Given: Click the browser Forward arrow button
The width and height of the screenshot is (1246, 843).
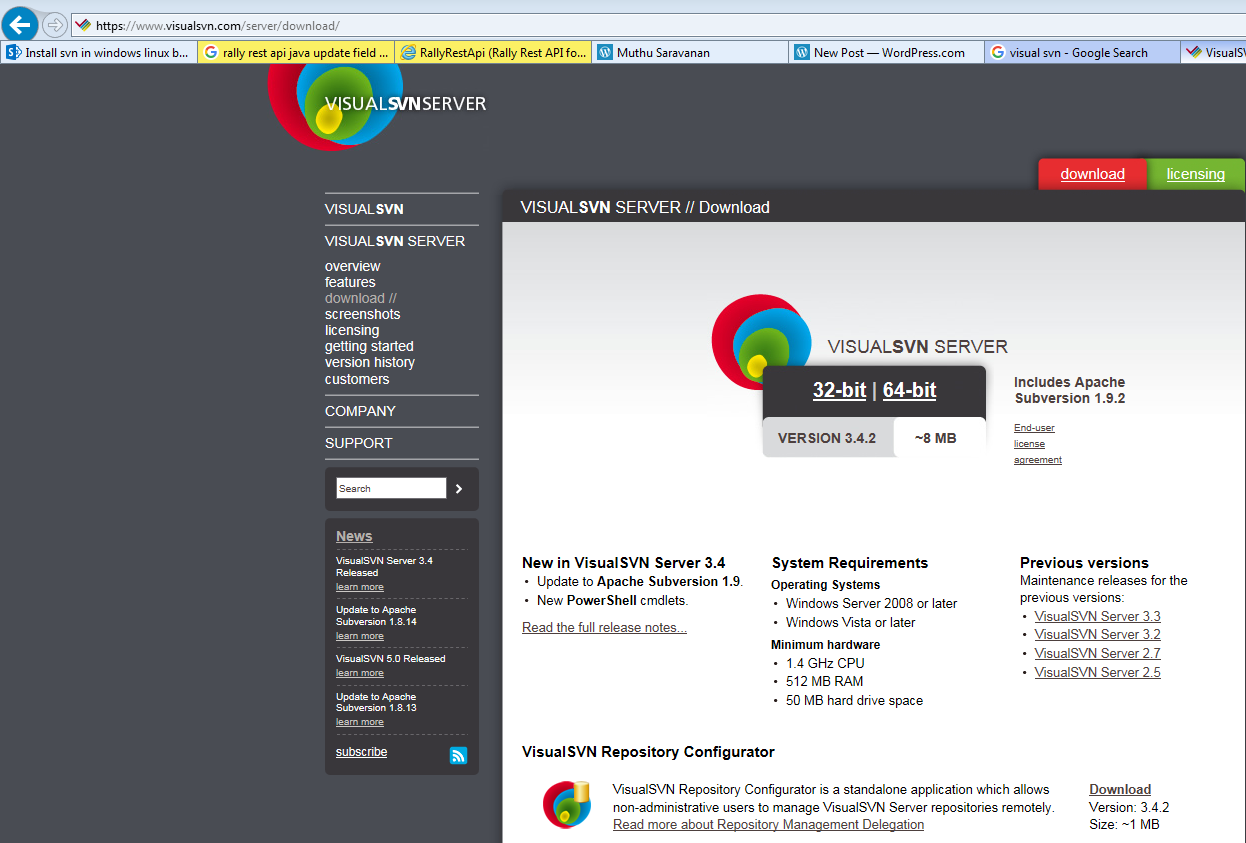Looking at the screenshot, I should 55,25.
